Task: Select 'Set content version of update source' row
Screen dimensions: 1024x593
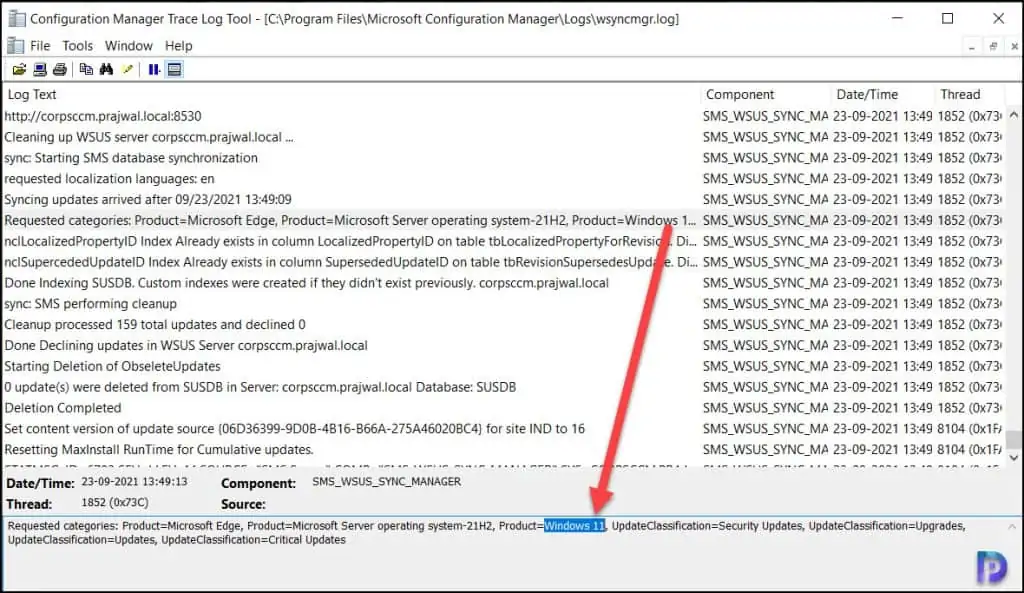Action: (503, 429)
